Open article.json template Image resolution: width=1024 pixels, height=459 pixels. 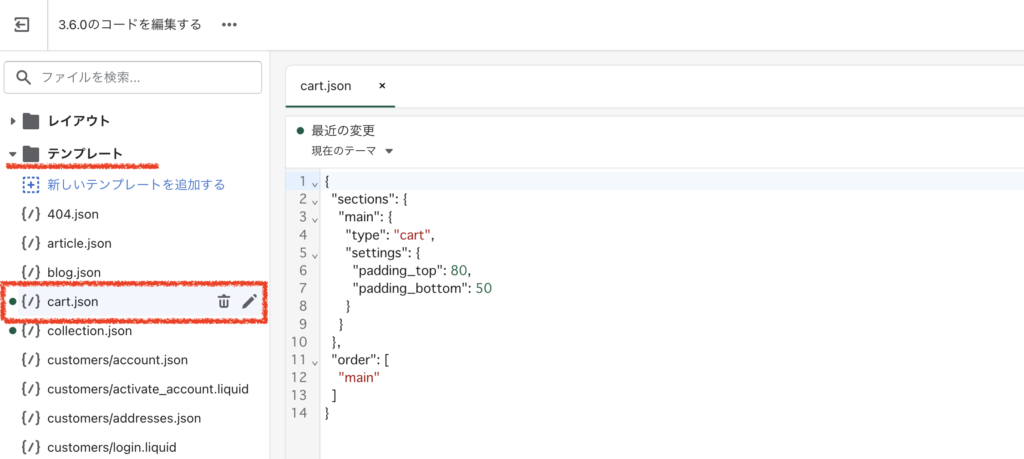click(x=79, y=244)
